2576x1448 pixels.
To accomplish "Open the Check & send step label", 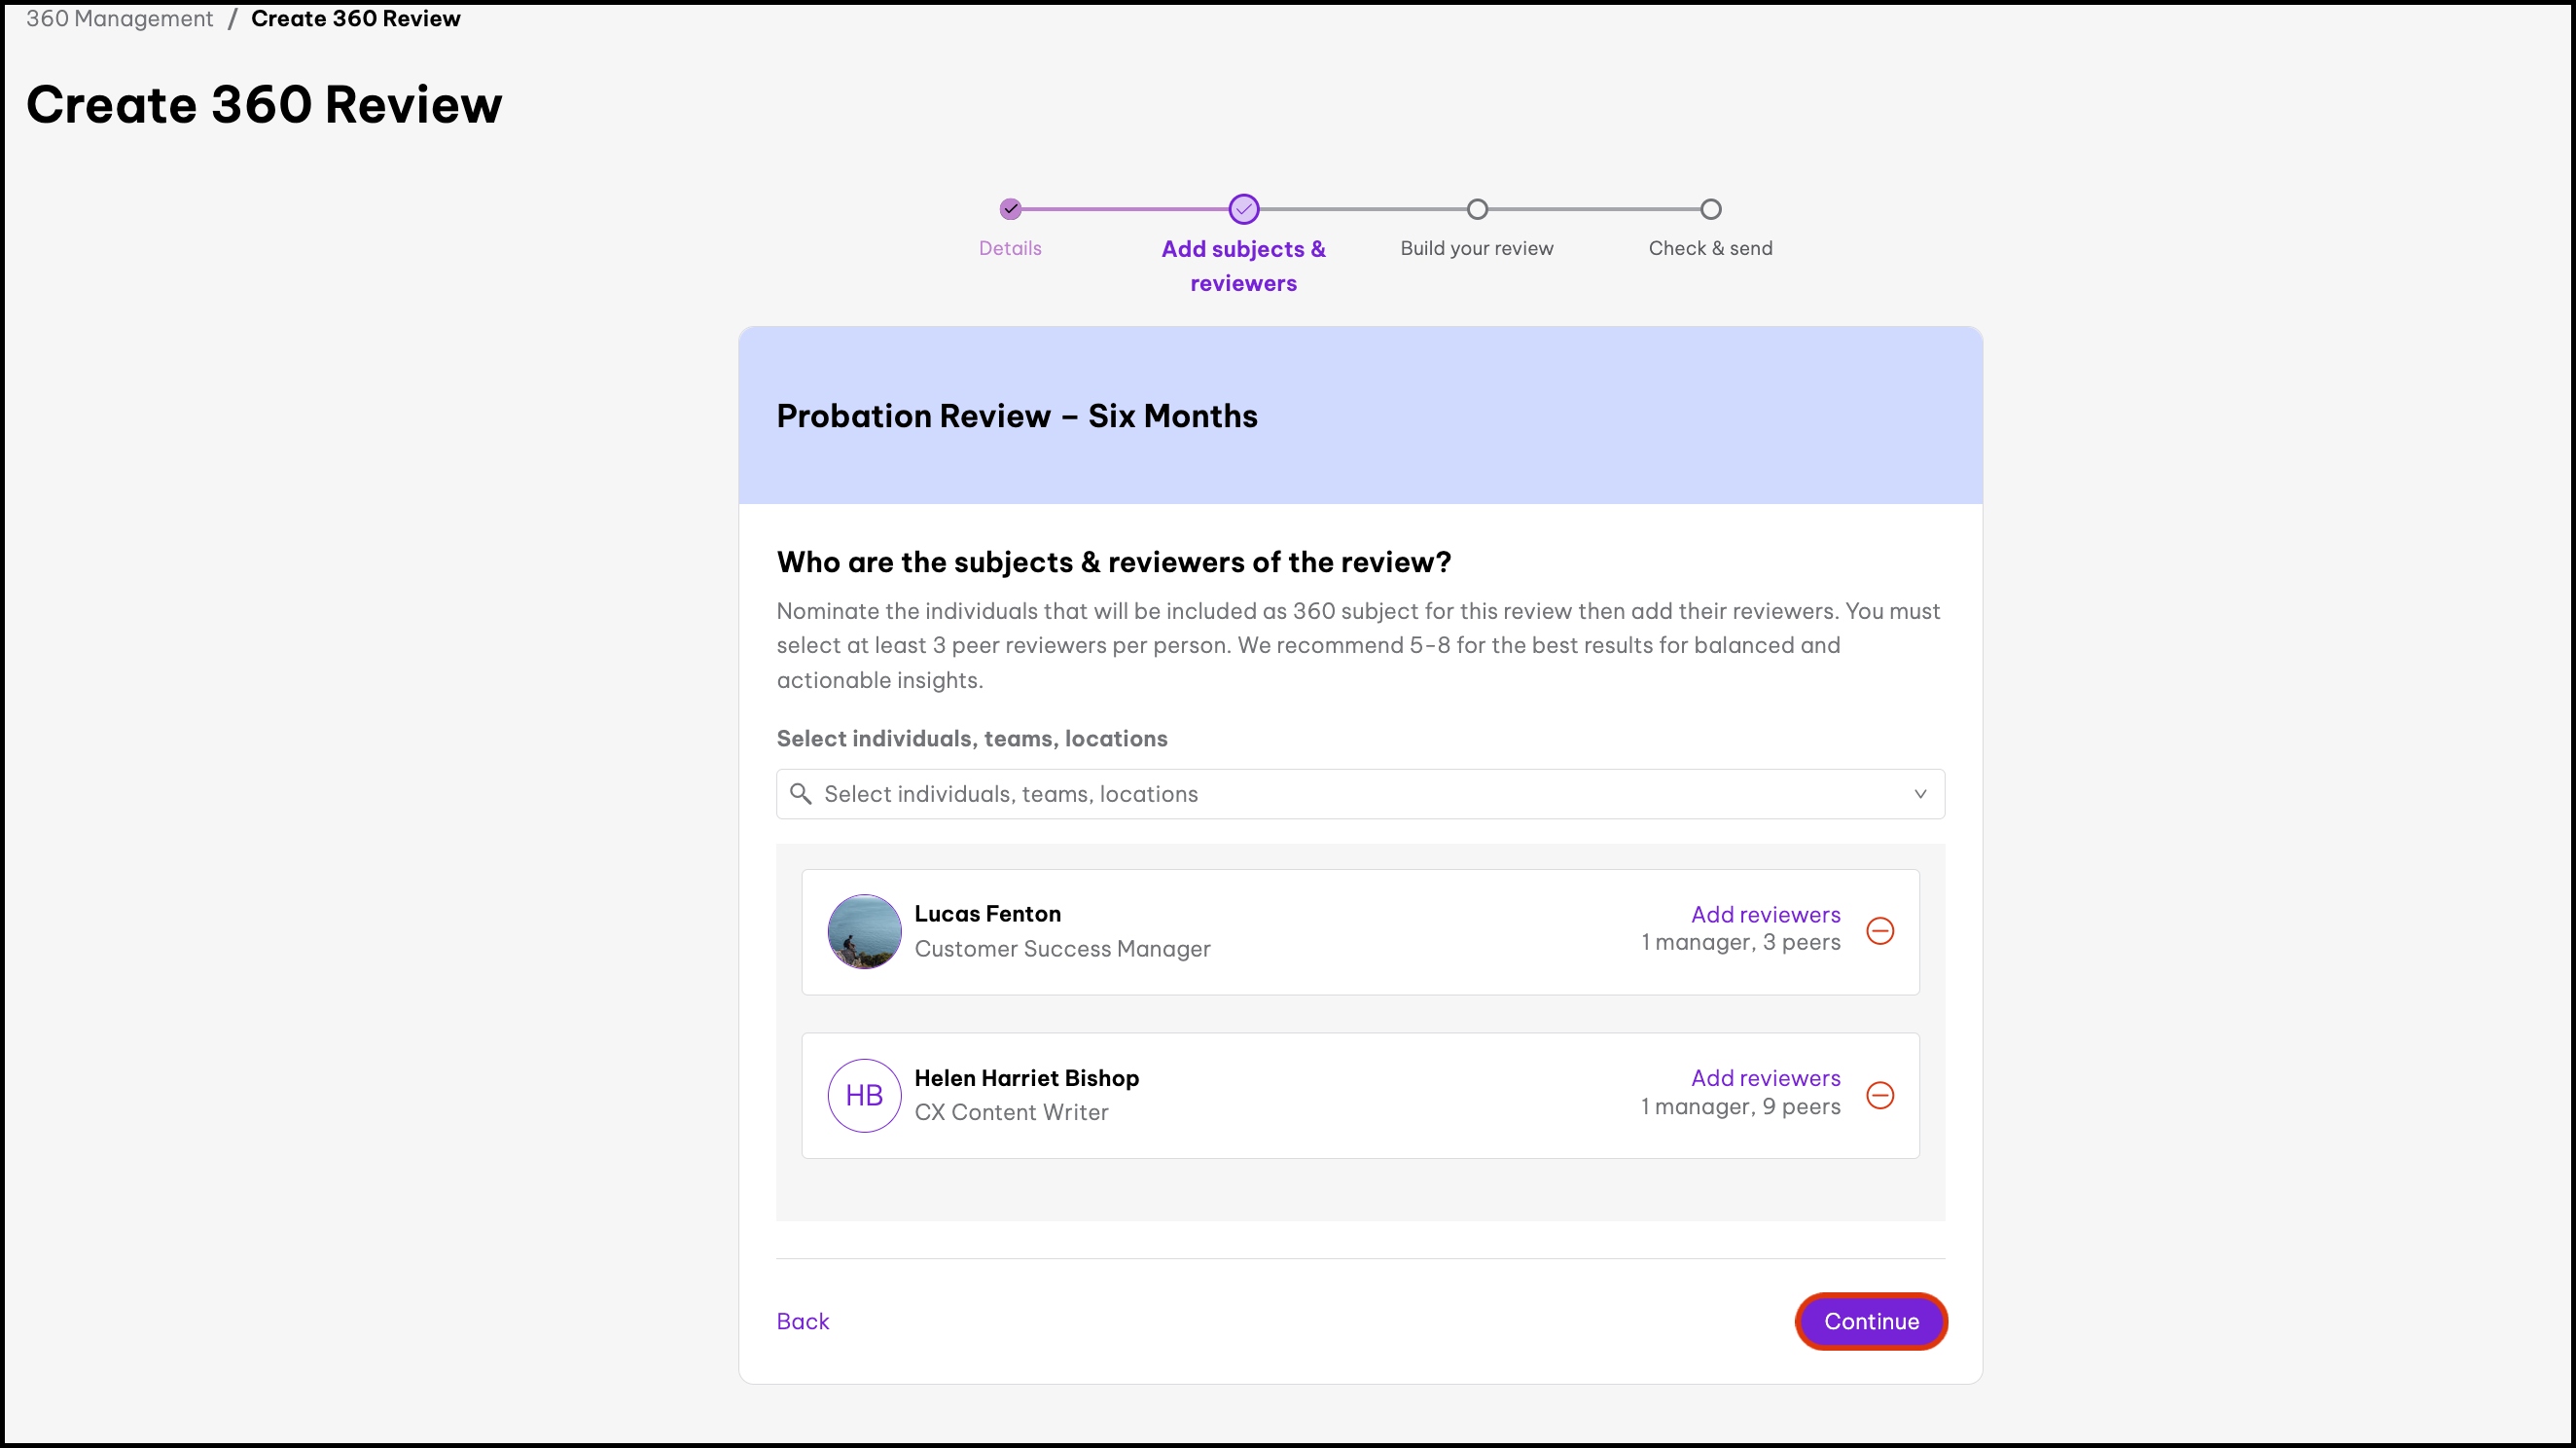I will coord(1710,248).
